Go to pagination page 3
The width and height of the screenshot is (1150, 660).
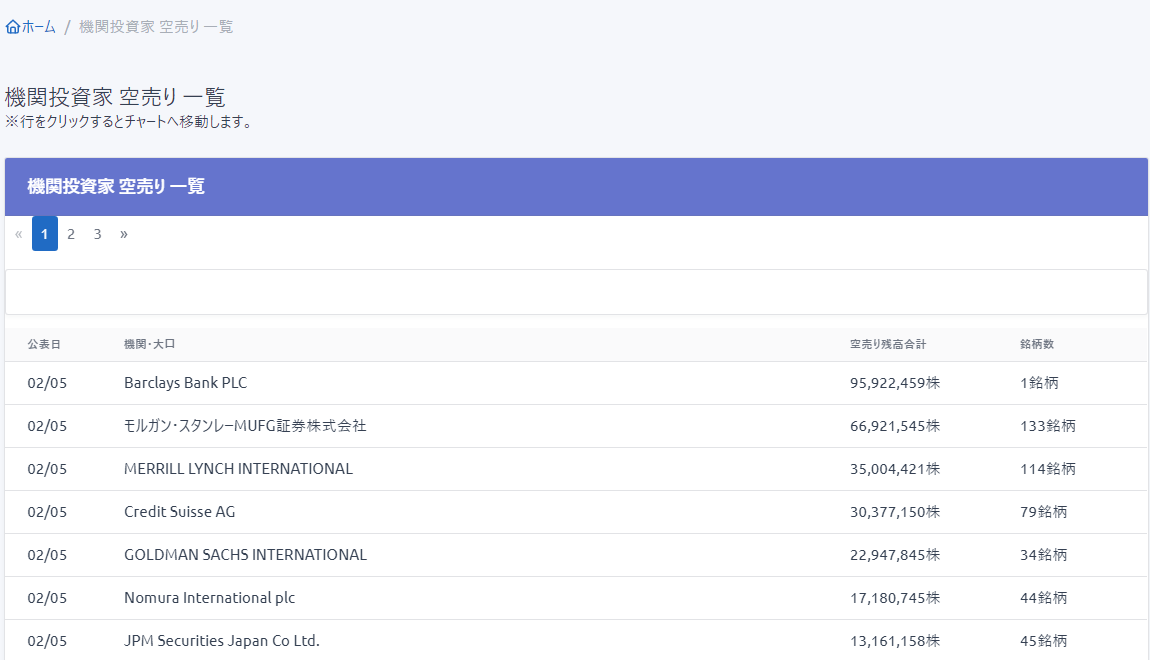tap(97, 234)
